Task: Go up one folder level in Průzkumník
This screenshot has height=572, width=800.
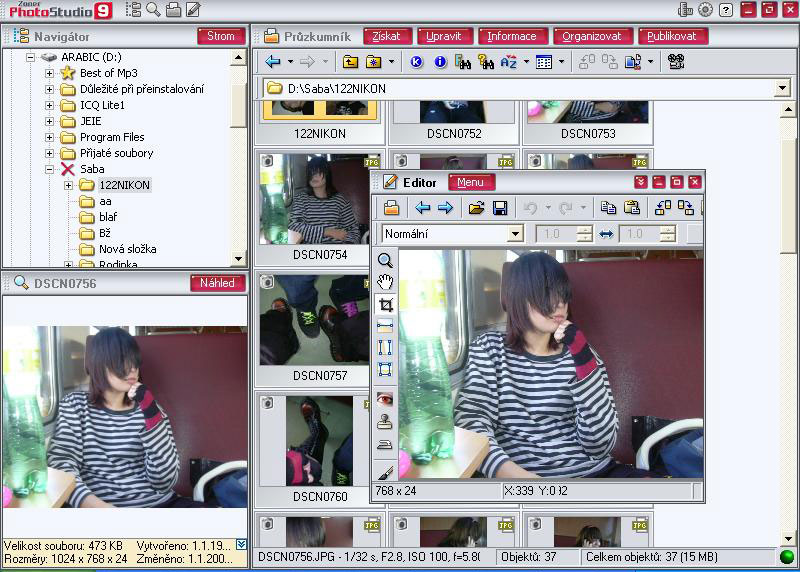Action: [x=350, y=62]
